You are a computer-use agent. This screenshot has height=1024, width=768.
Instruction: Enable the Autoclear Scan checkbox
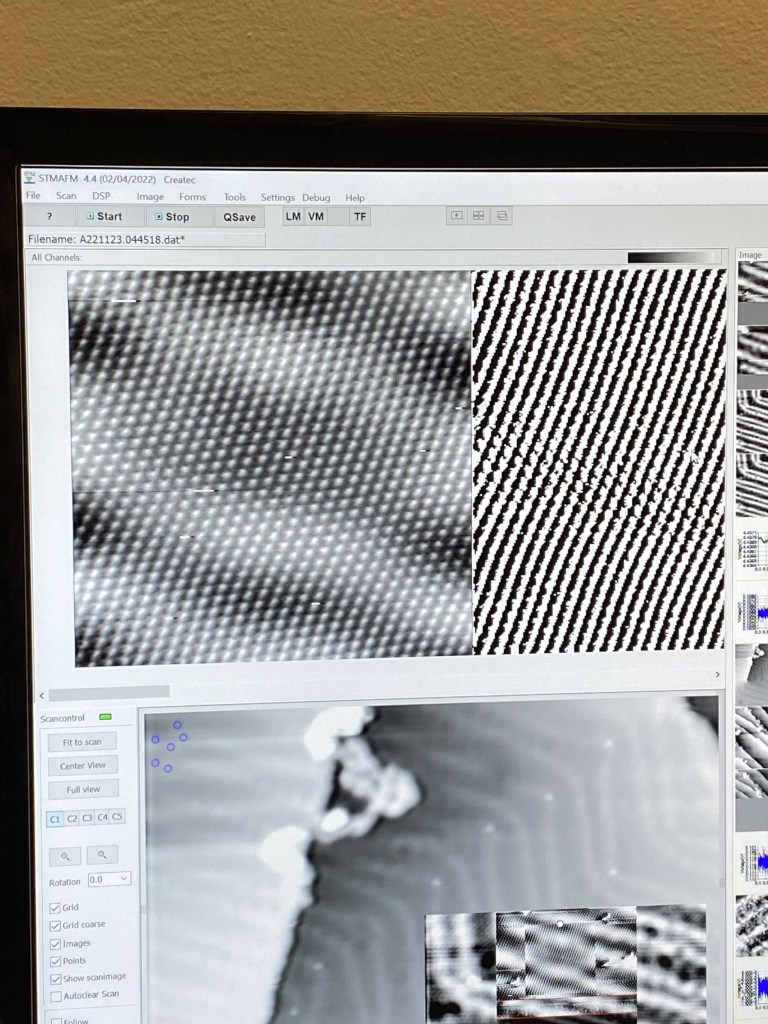[x=55, y=995]
